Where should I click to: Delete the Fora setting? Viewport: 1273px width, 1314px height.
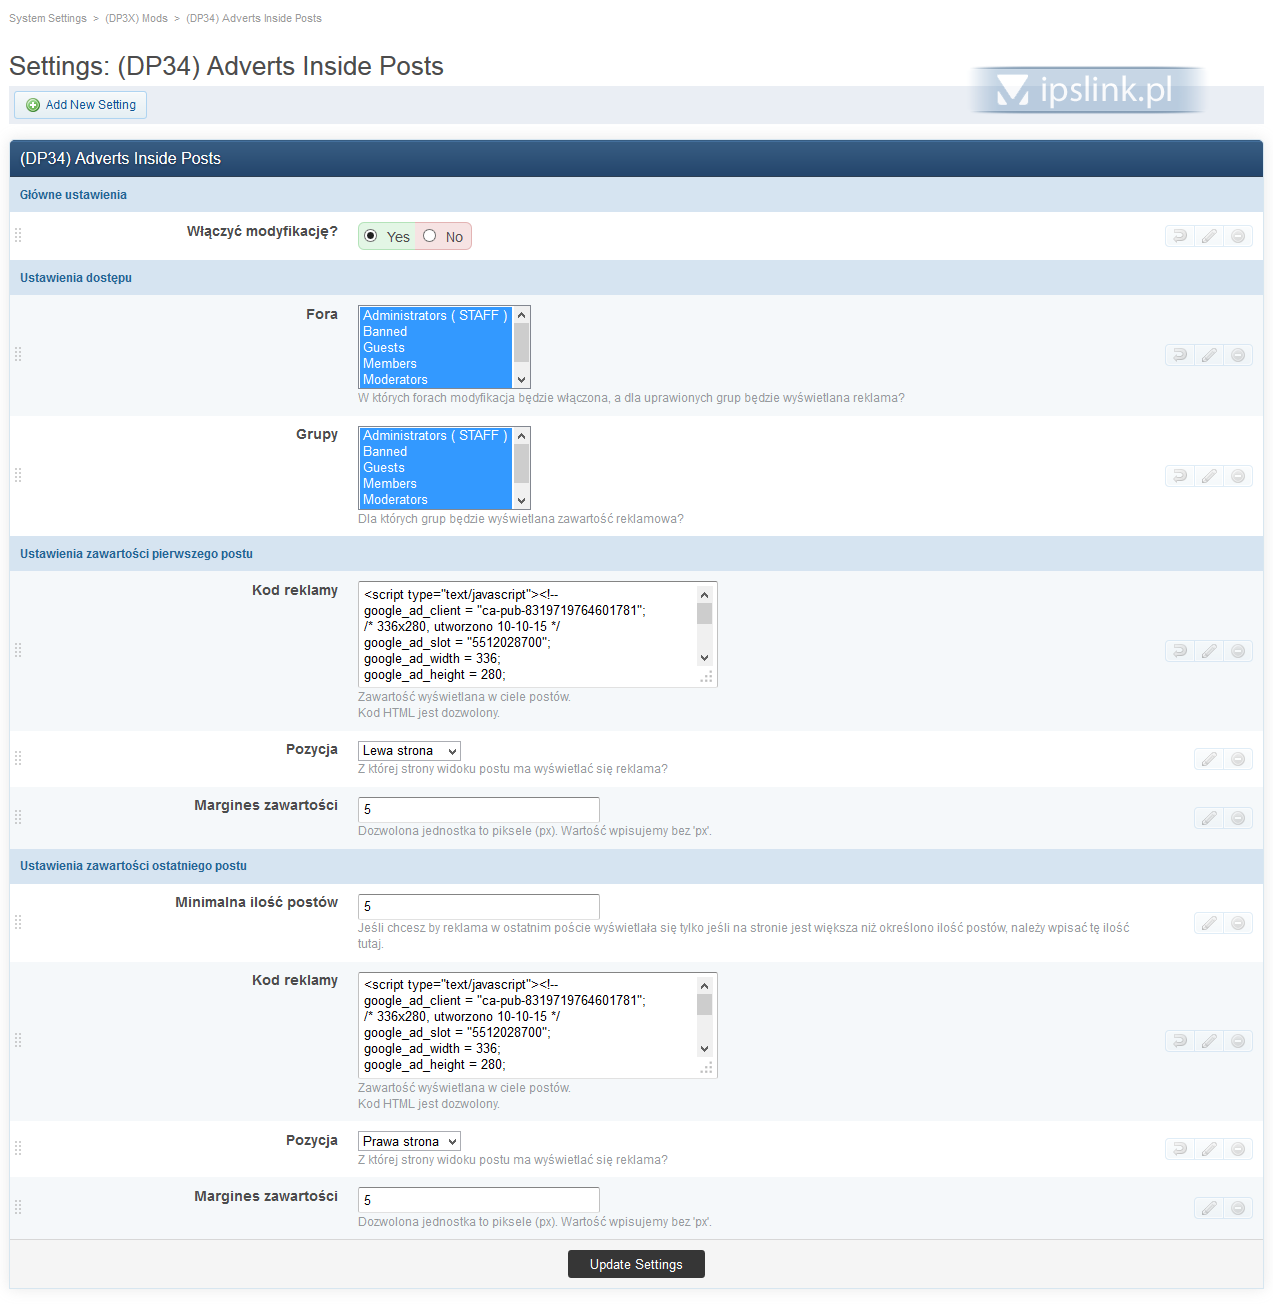click(x=1238, y=355)
